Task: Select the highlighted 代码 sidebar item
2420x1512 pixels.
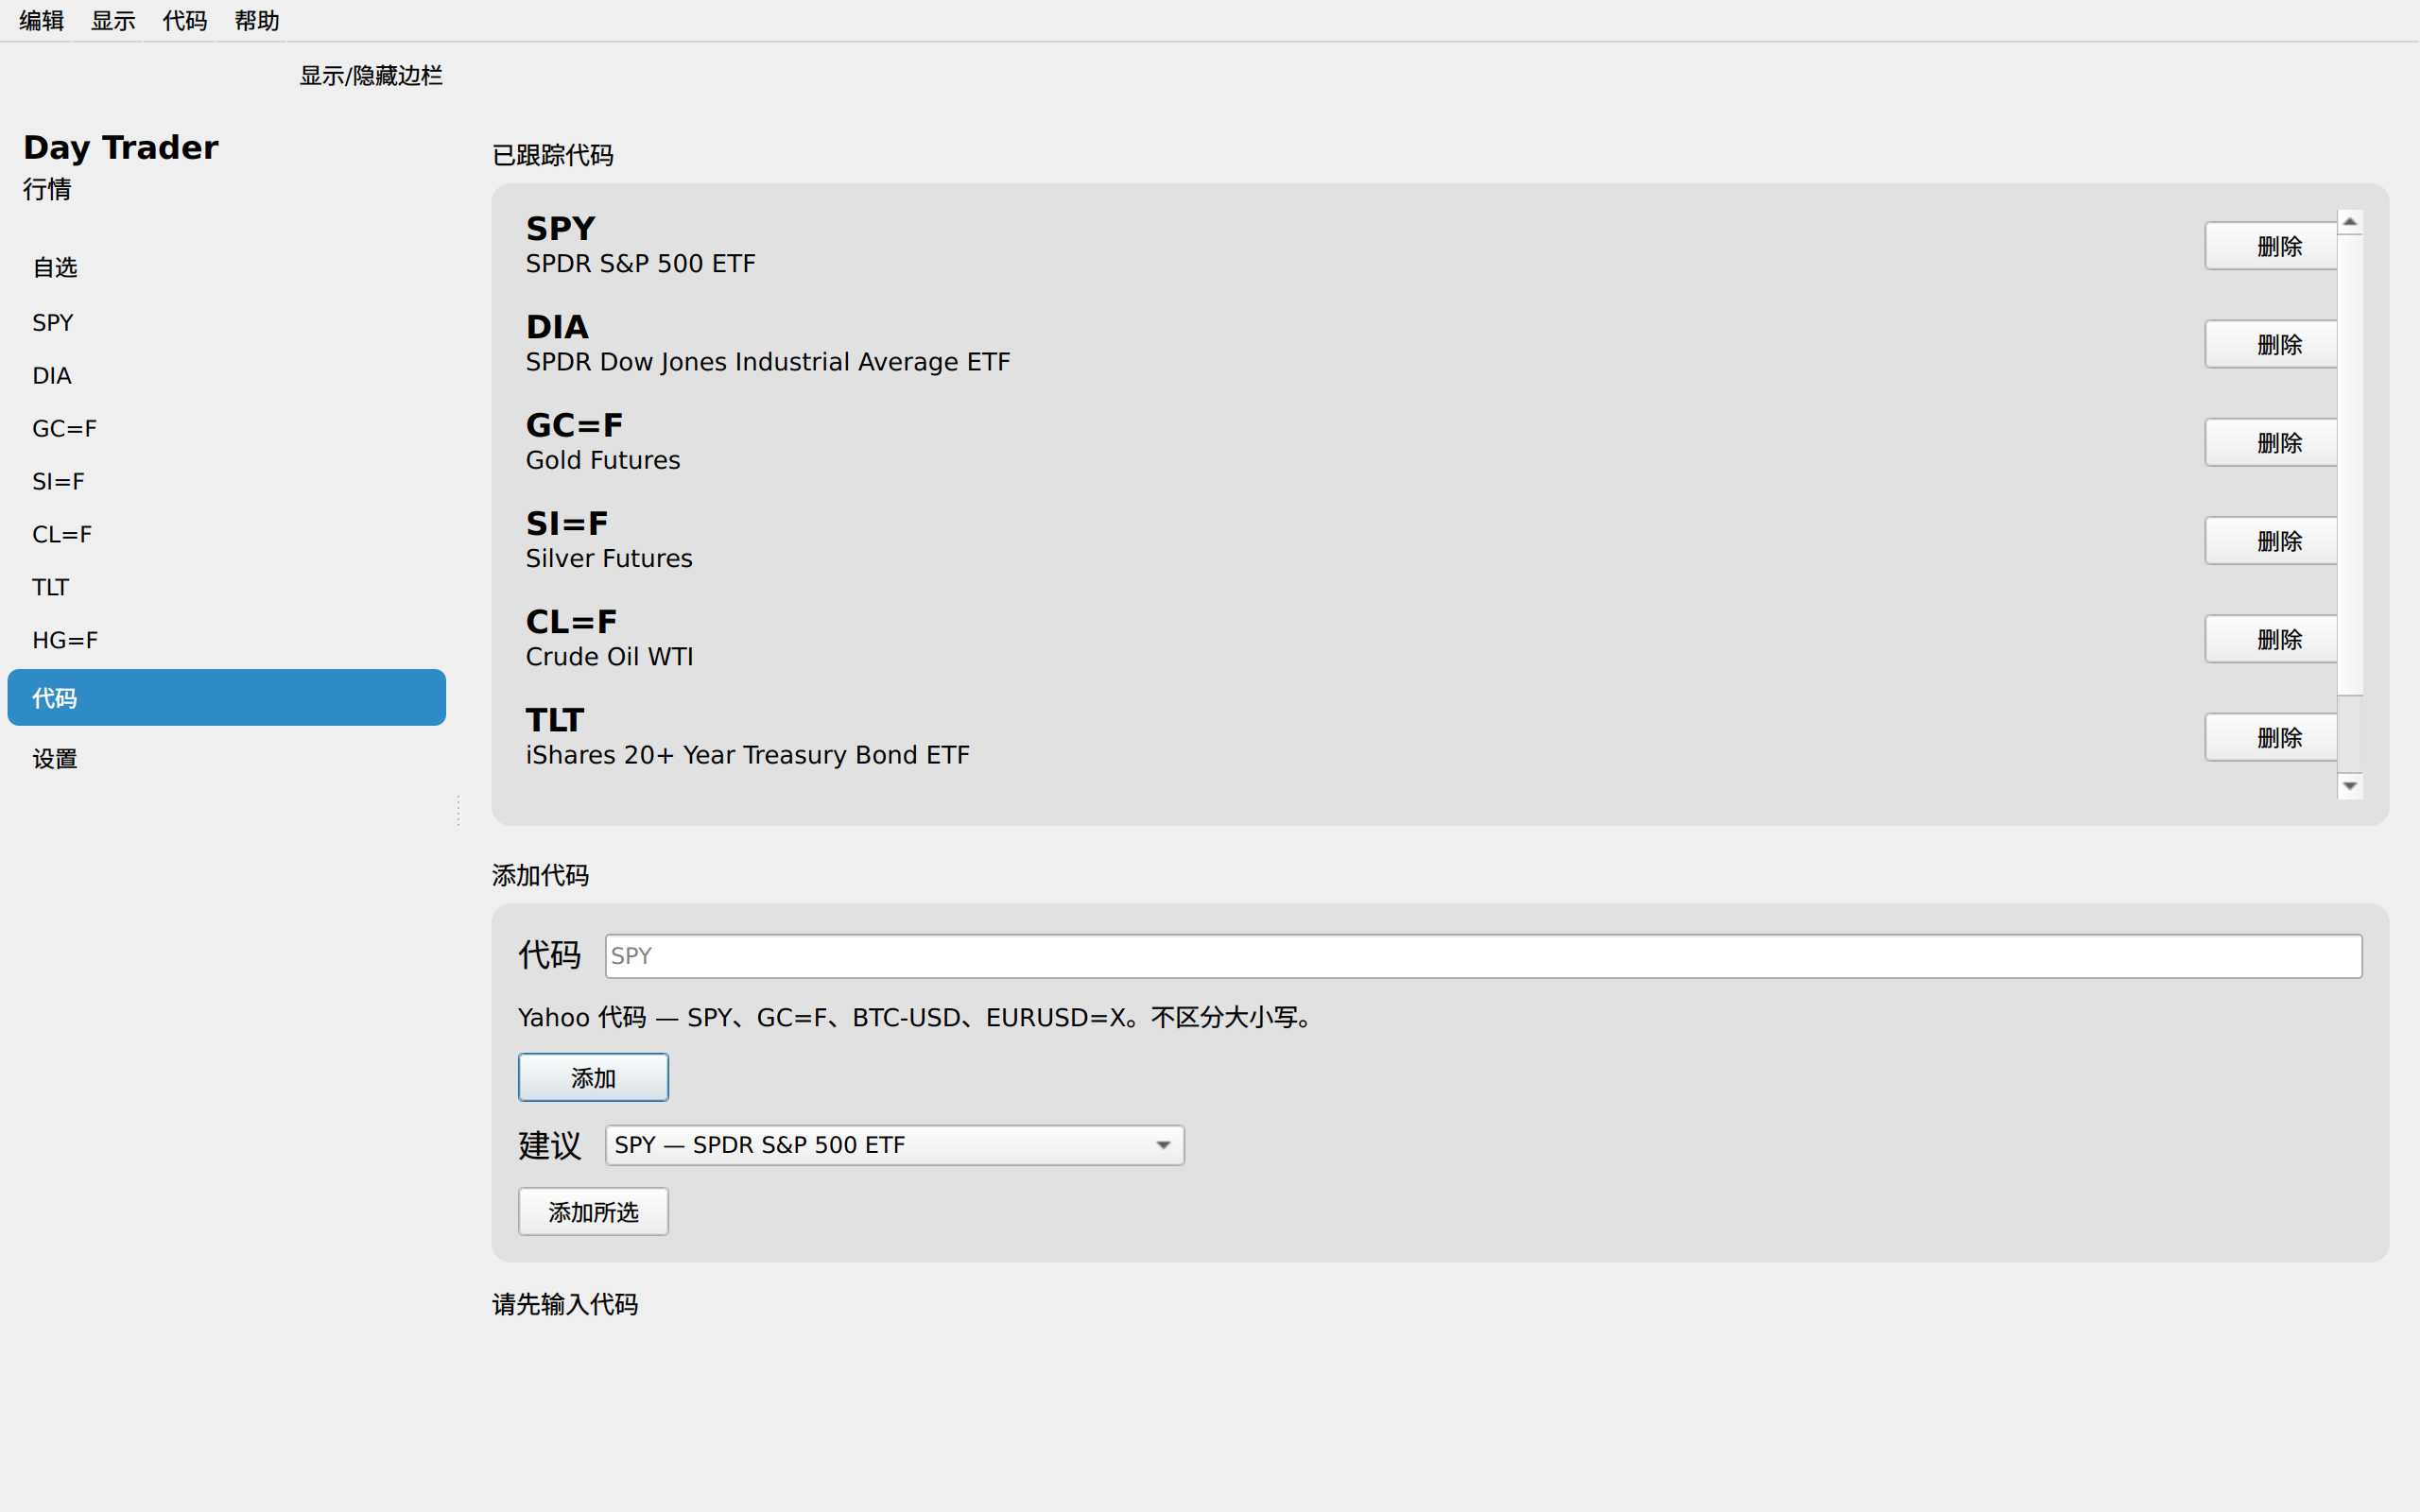Action: tap(226, 698)
